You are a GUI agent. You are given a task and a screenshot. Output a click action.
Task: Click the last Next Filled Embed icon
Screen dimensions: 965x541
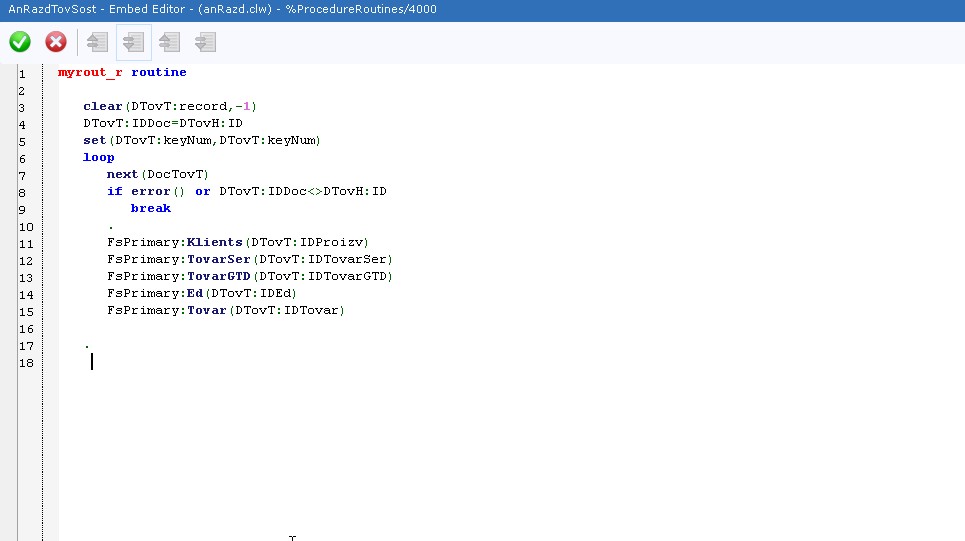(x=205, y=42)
